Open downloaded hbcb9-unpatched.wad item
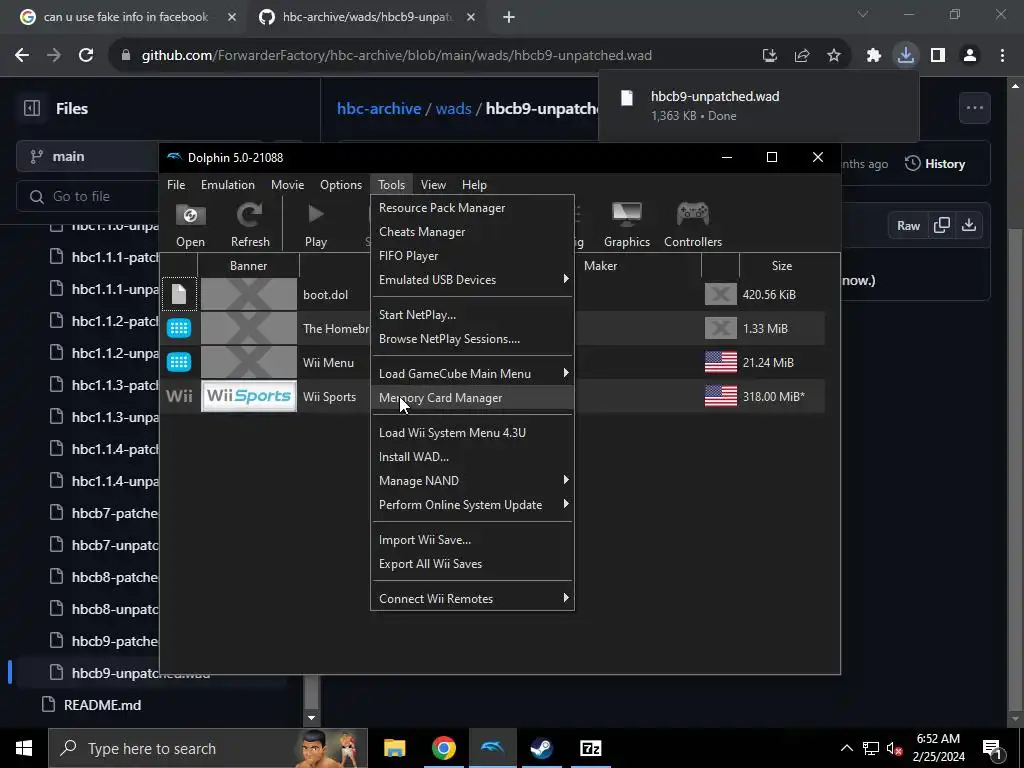 [x=758, y=106]
